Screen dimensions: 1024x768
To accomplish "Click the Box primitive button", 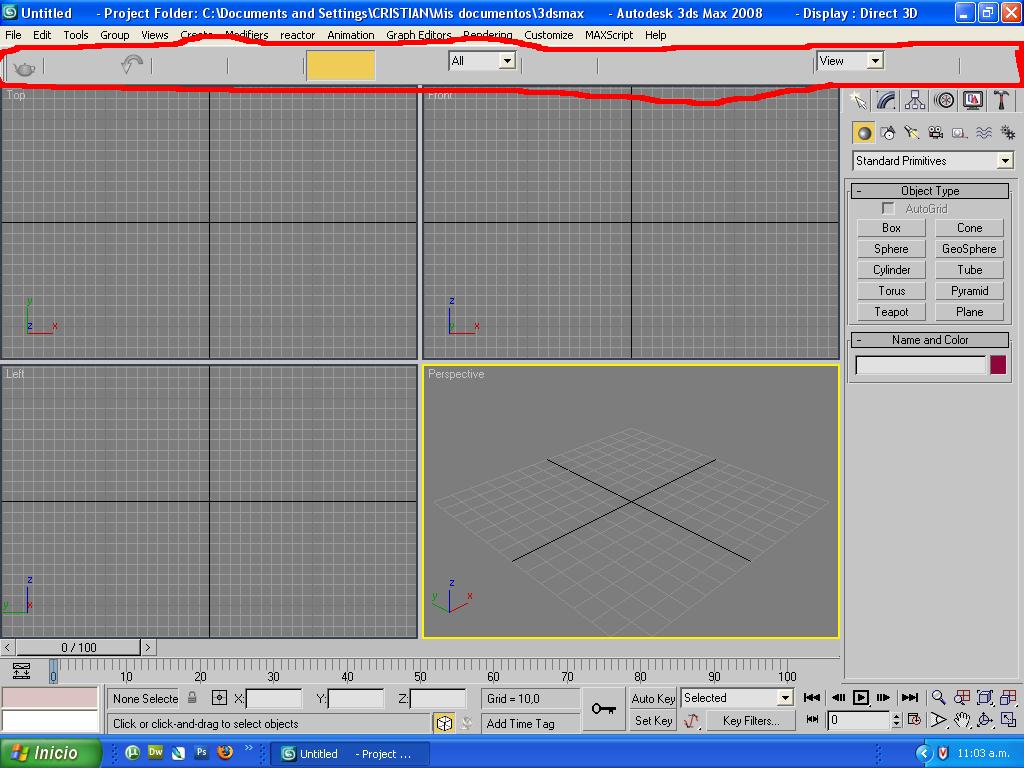I will pos(891,228).
